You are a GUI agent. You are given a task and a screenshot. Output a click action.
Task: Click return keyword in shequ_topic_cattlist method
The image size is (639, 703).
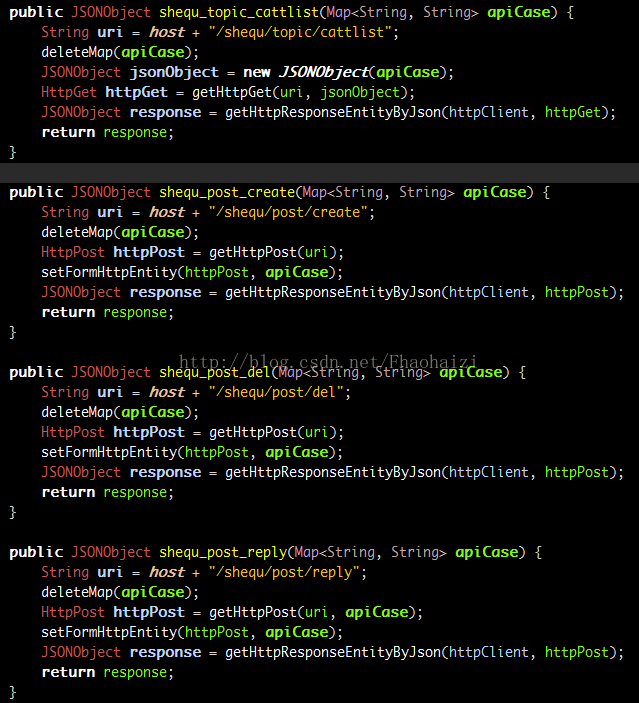(x=68, y=133)
